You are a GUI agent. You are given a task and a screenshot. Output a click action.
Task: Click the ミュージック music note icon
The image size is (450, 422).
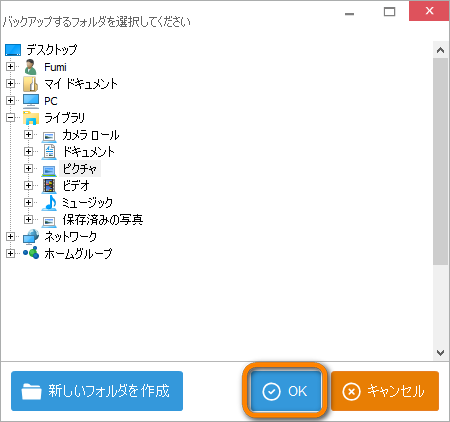[49, 203]
